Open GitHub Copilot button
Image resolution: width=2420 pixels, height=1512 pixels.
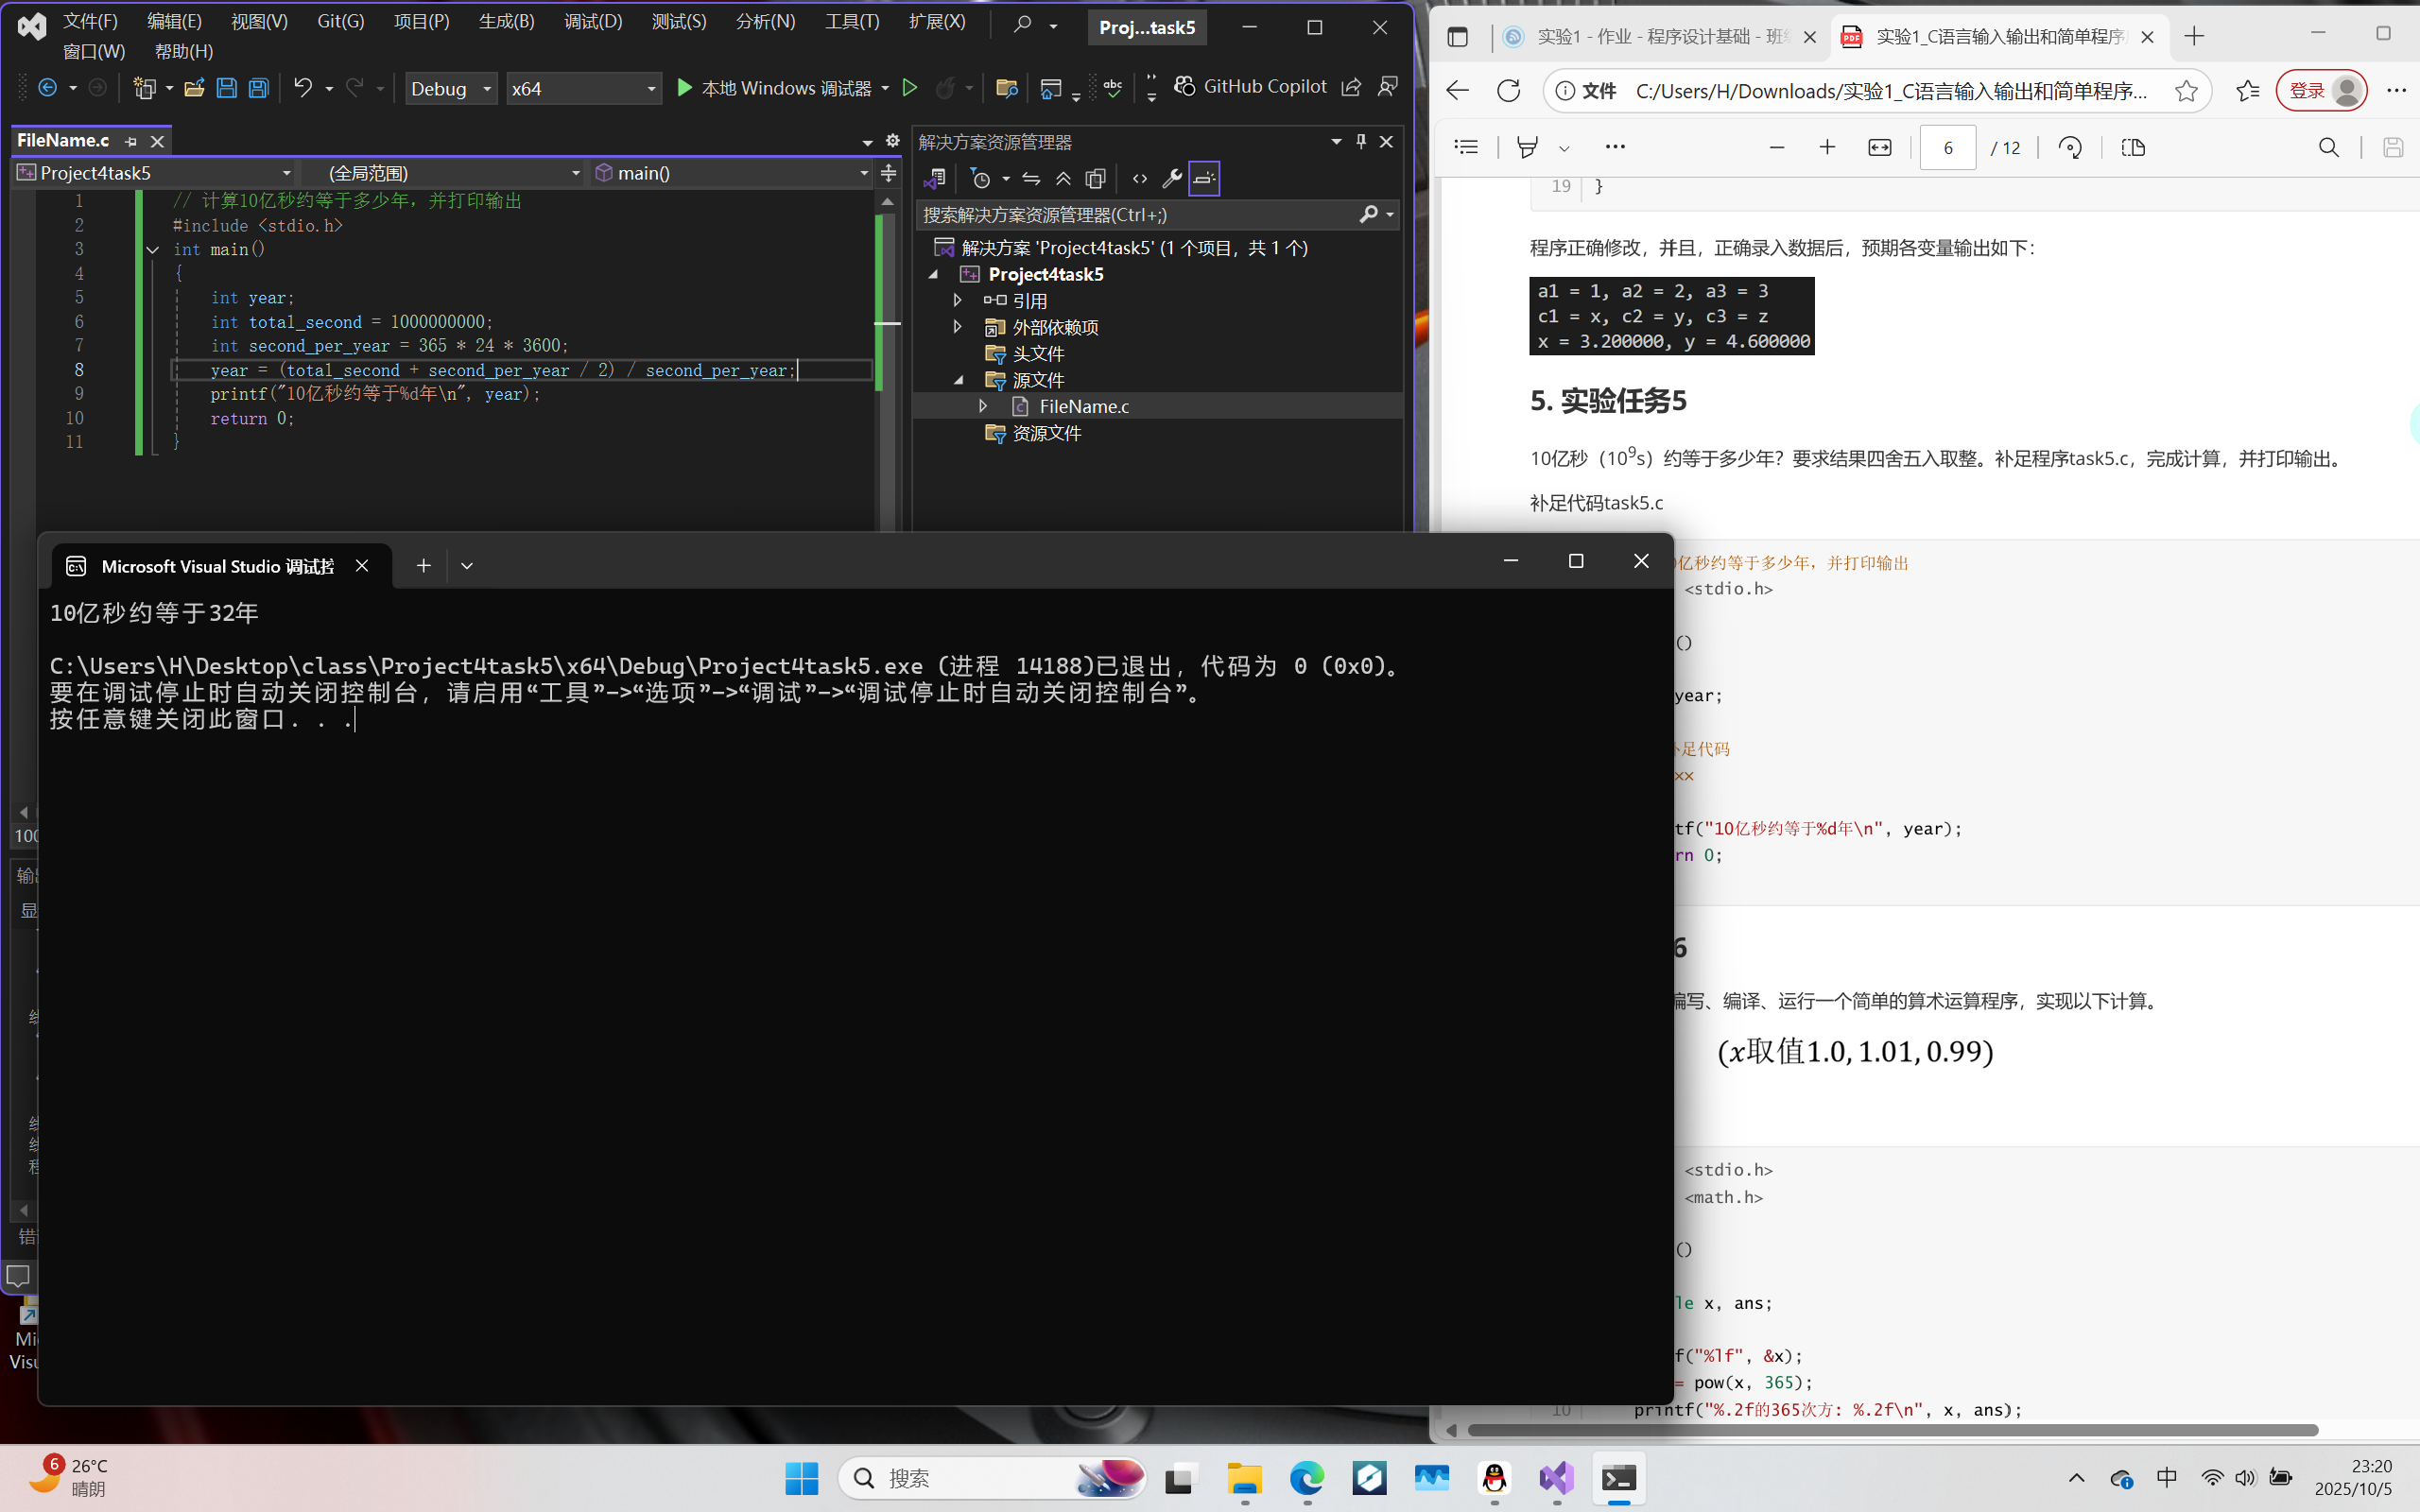pyautogui.click(x=1251, y=87)
